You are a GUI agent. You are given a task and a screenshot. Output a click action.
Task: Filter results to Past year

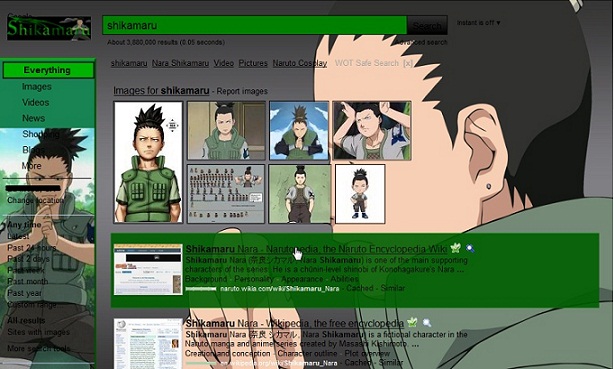click(x=24, y=293)
